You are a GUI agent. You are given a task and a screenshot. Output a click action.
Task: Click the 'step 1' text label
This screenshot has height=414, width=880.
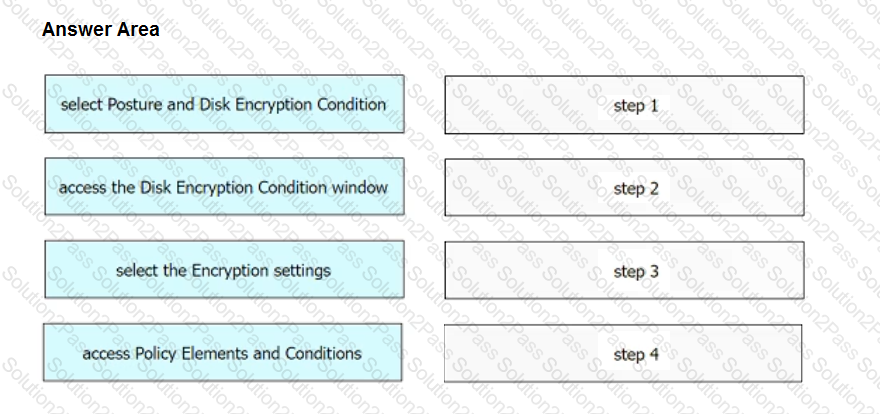point(635,105)
